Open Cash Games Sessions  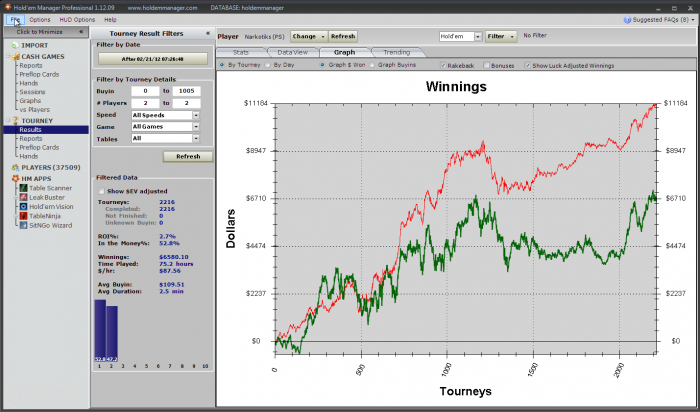click(x=32, y=92)
